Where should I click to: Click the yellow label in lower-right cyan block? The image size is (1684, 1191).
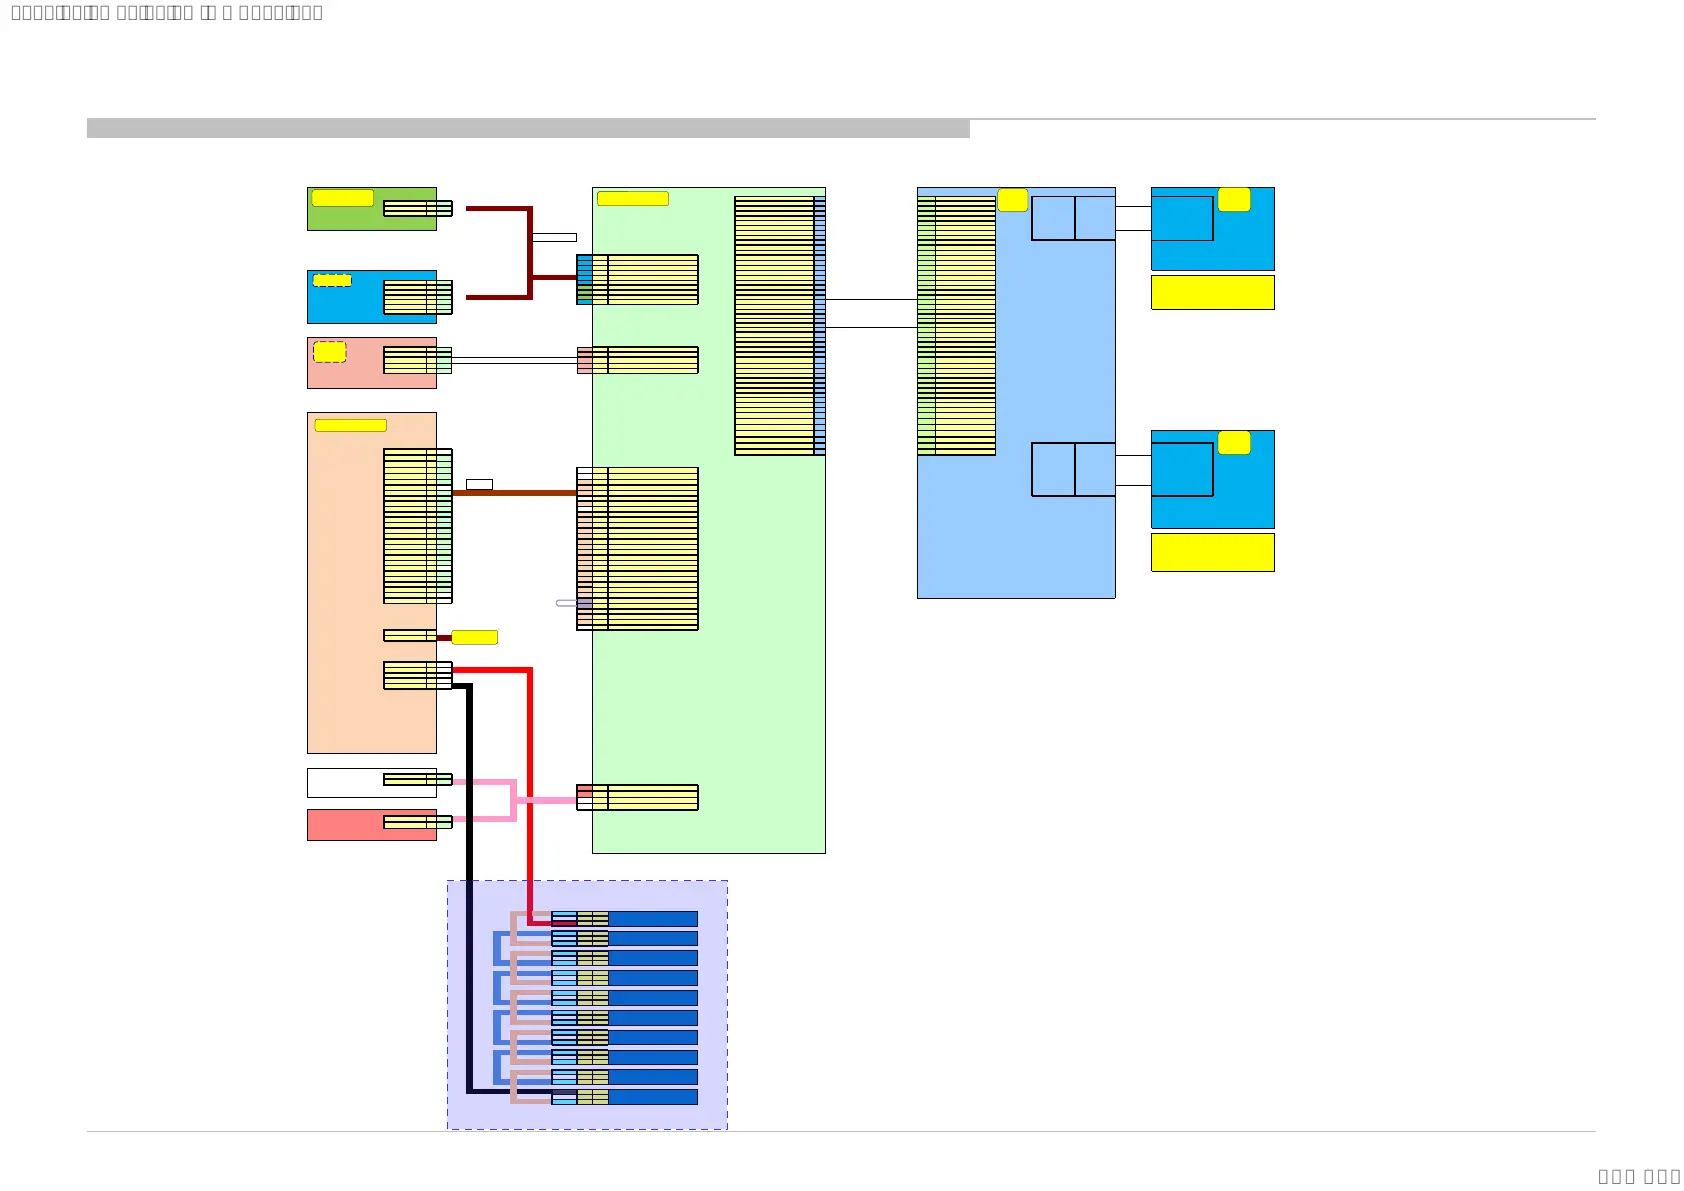click(x=1234, y=442)
